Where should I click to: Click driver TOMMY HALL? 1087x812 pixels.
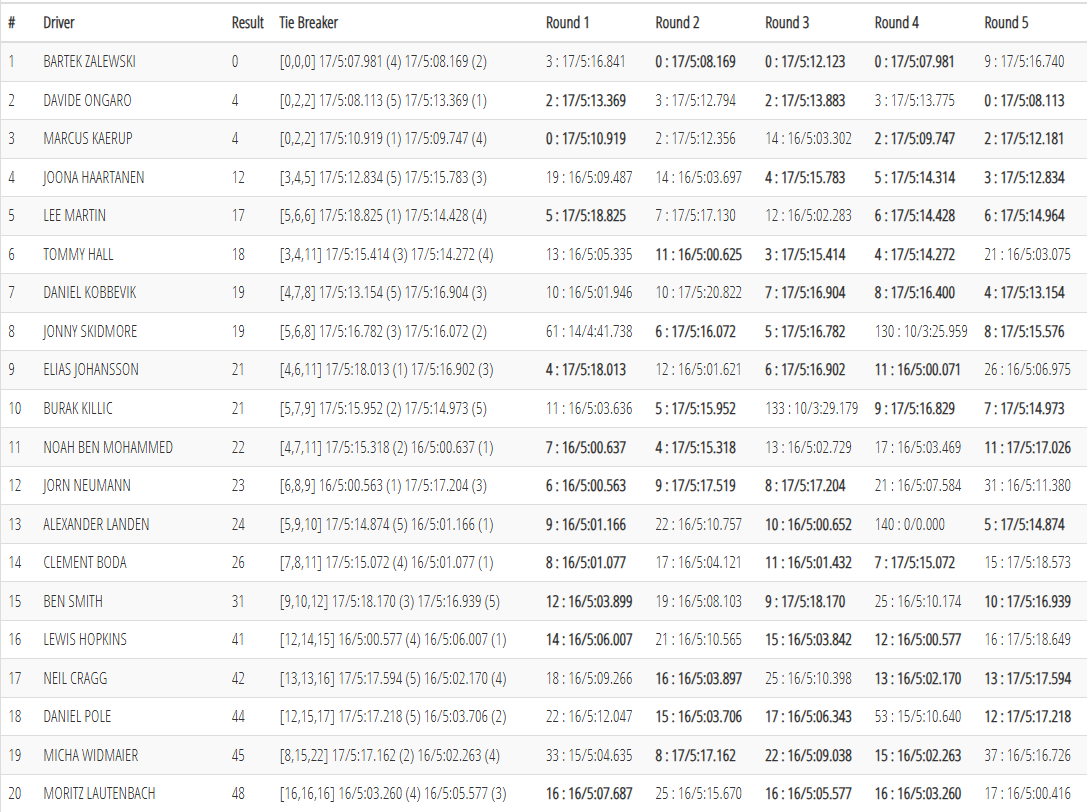coord(78,255)
